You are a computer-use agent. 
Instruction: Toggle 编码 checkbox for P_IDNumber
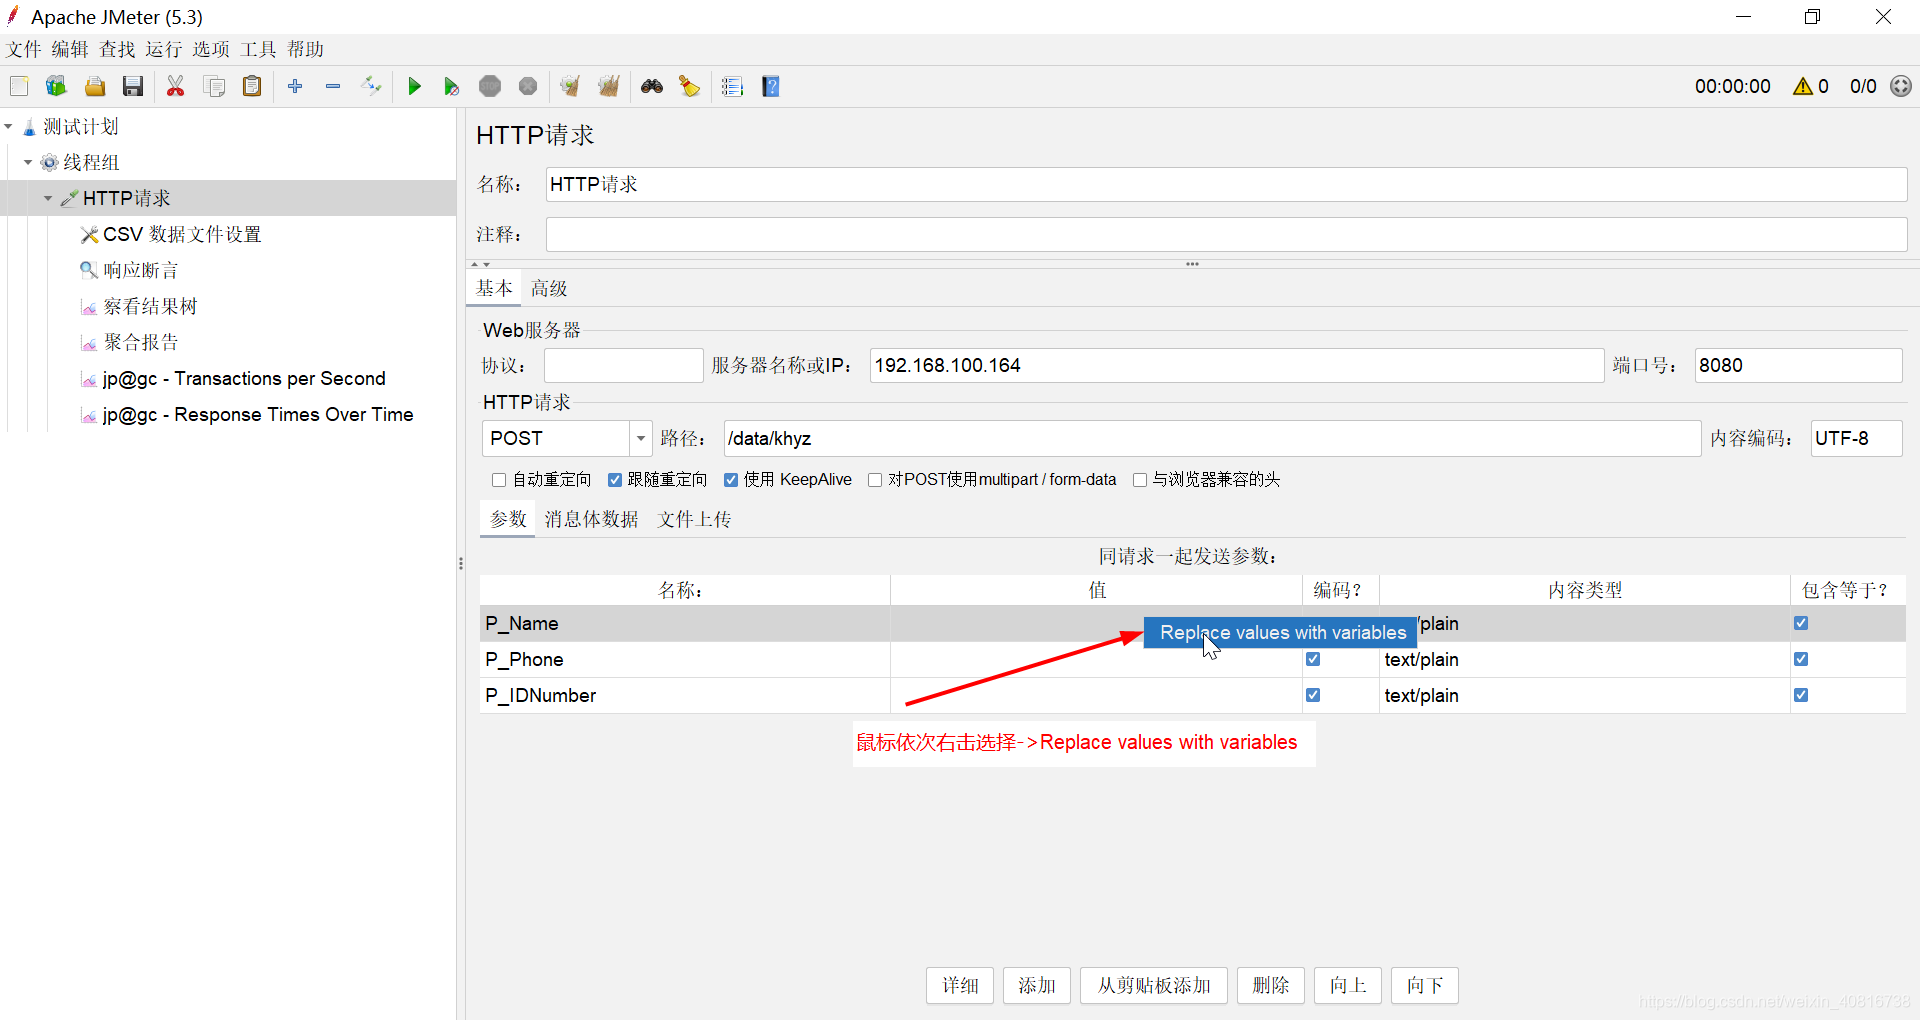coord(1313,695)
